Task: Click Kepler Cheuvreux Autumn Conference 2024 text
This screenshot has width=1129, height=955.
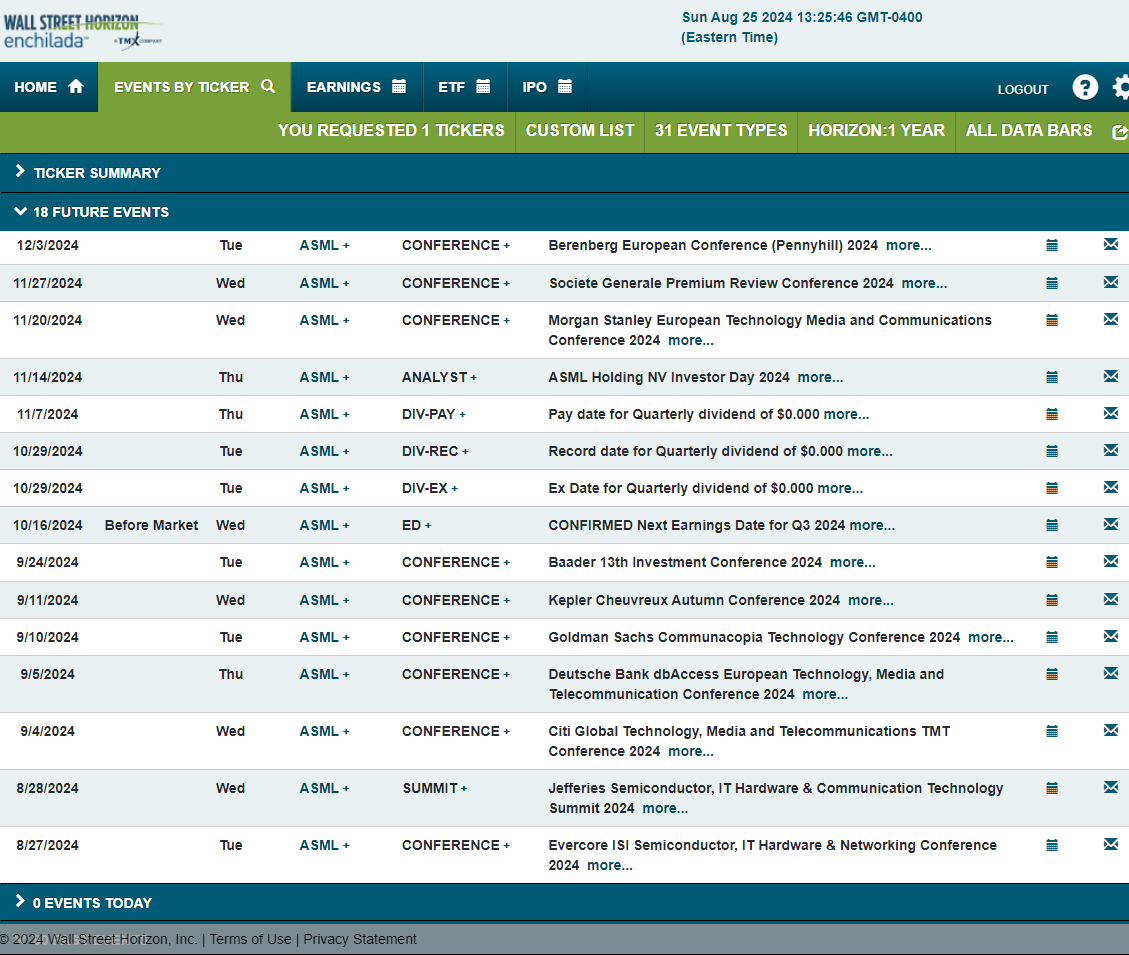Action: click(x=694, y=600)
